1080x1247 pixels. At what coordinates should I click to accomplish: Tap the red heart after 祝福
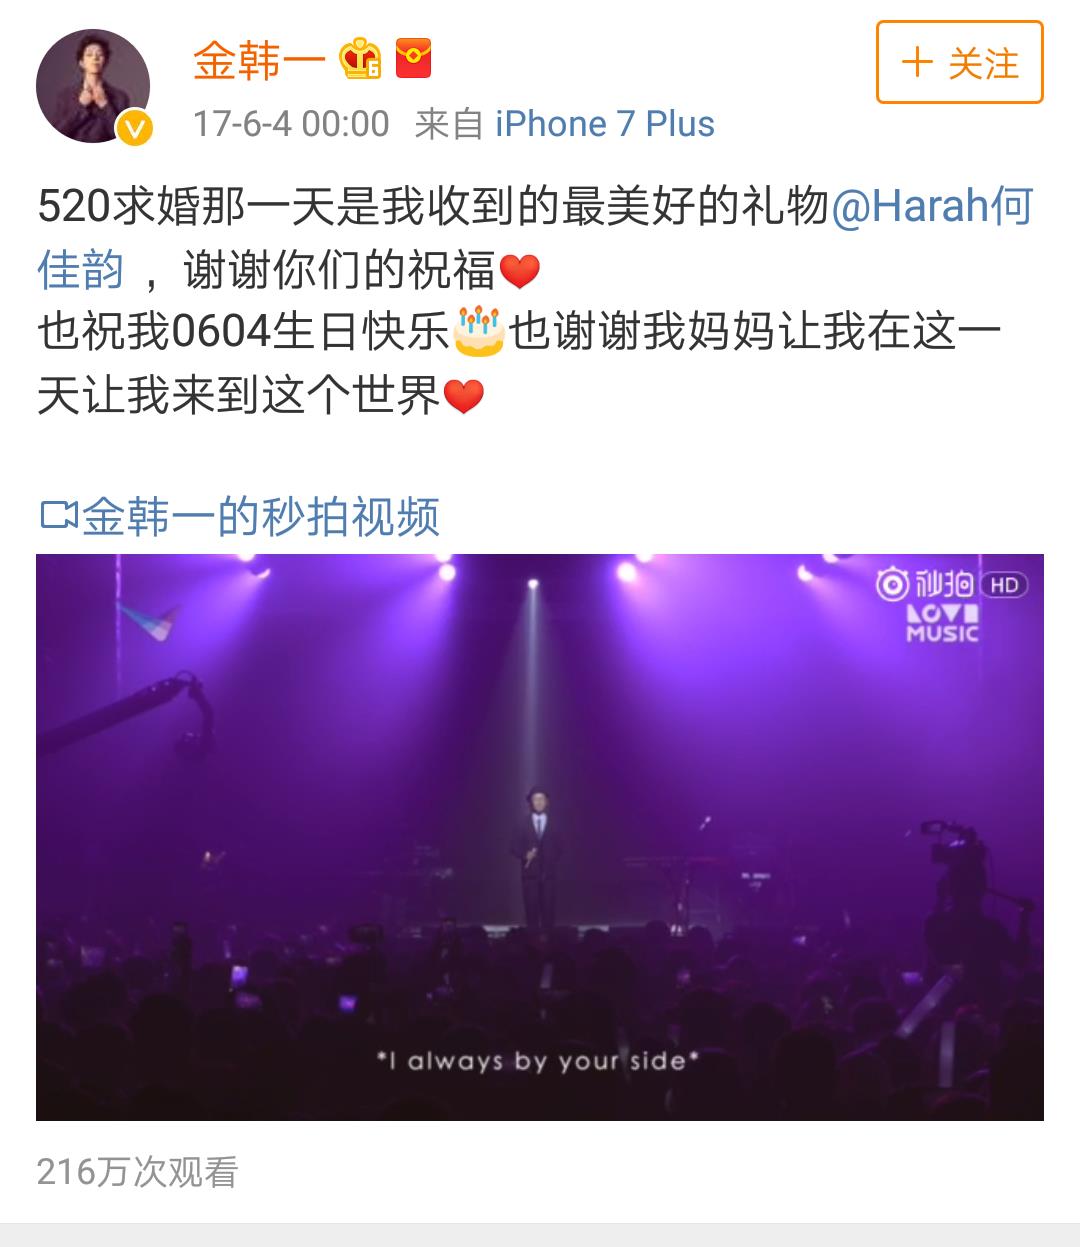coord(519,271)
